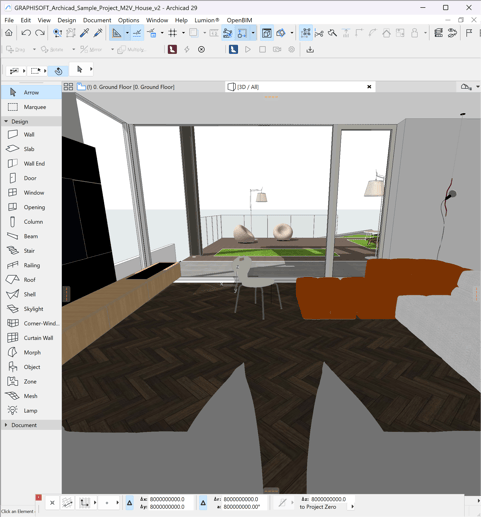481x517 pixels.
Task: Select the Morph tool
Action: click(31, 352)
